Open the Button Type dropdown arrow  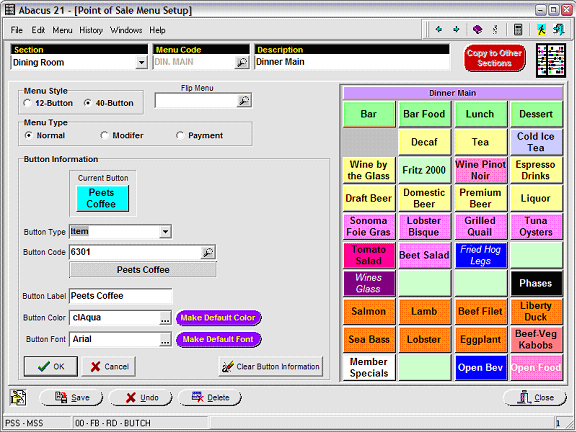tap(165, 232)
